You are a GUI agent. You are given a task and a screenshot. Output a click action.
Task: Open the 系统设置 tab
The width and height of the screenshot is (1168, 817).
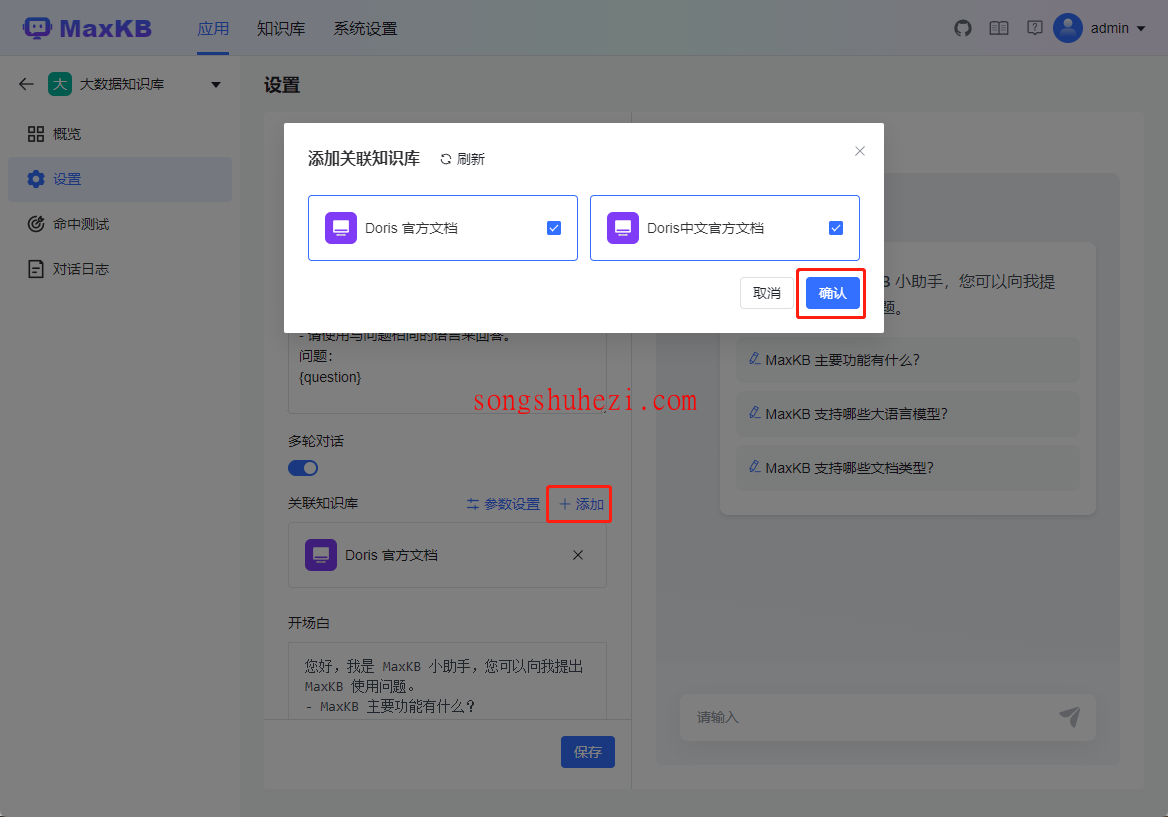point(366,28)
